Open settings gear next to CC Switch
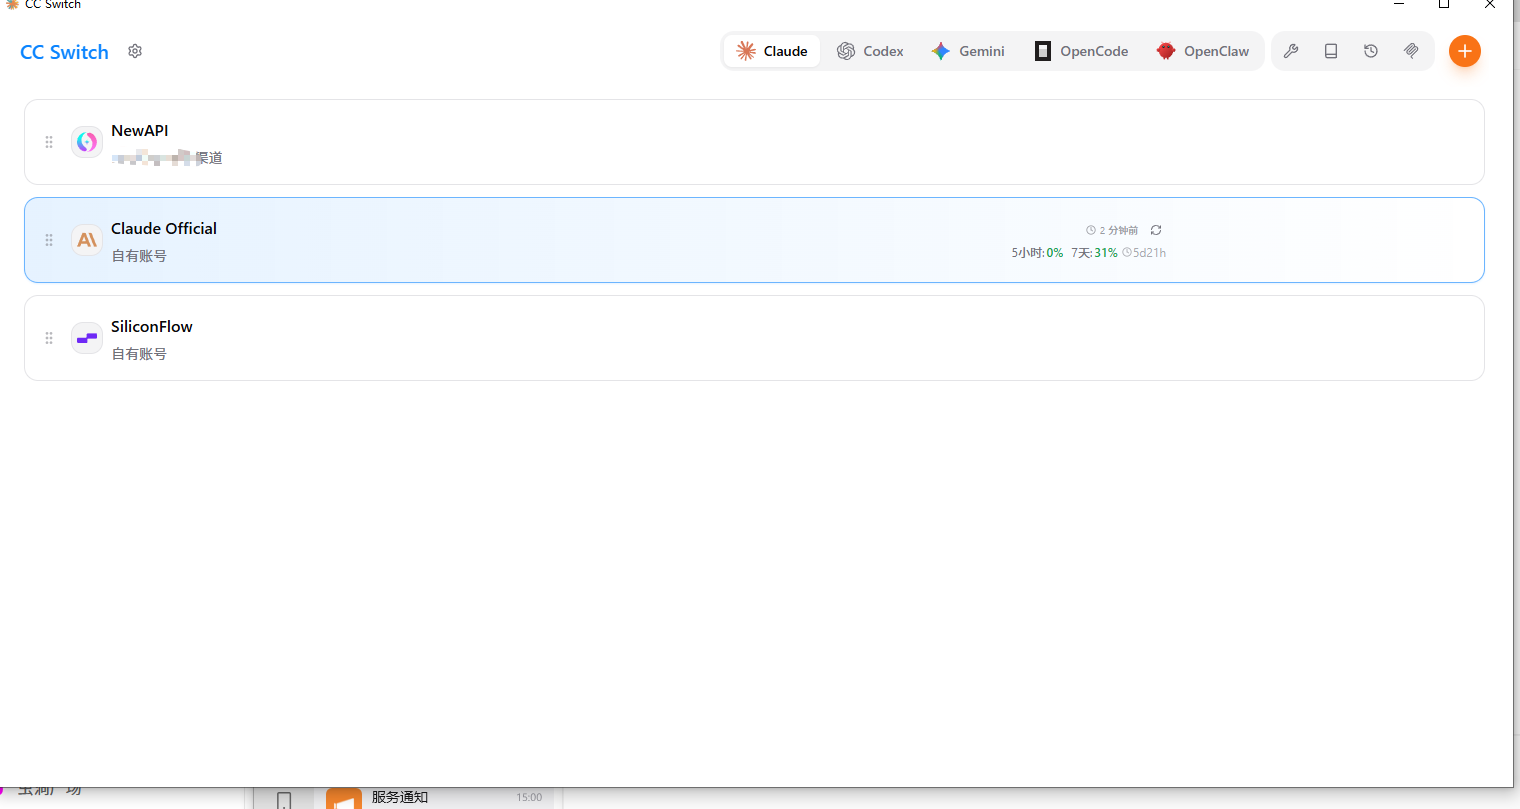 (x=135, y=51)
